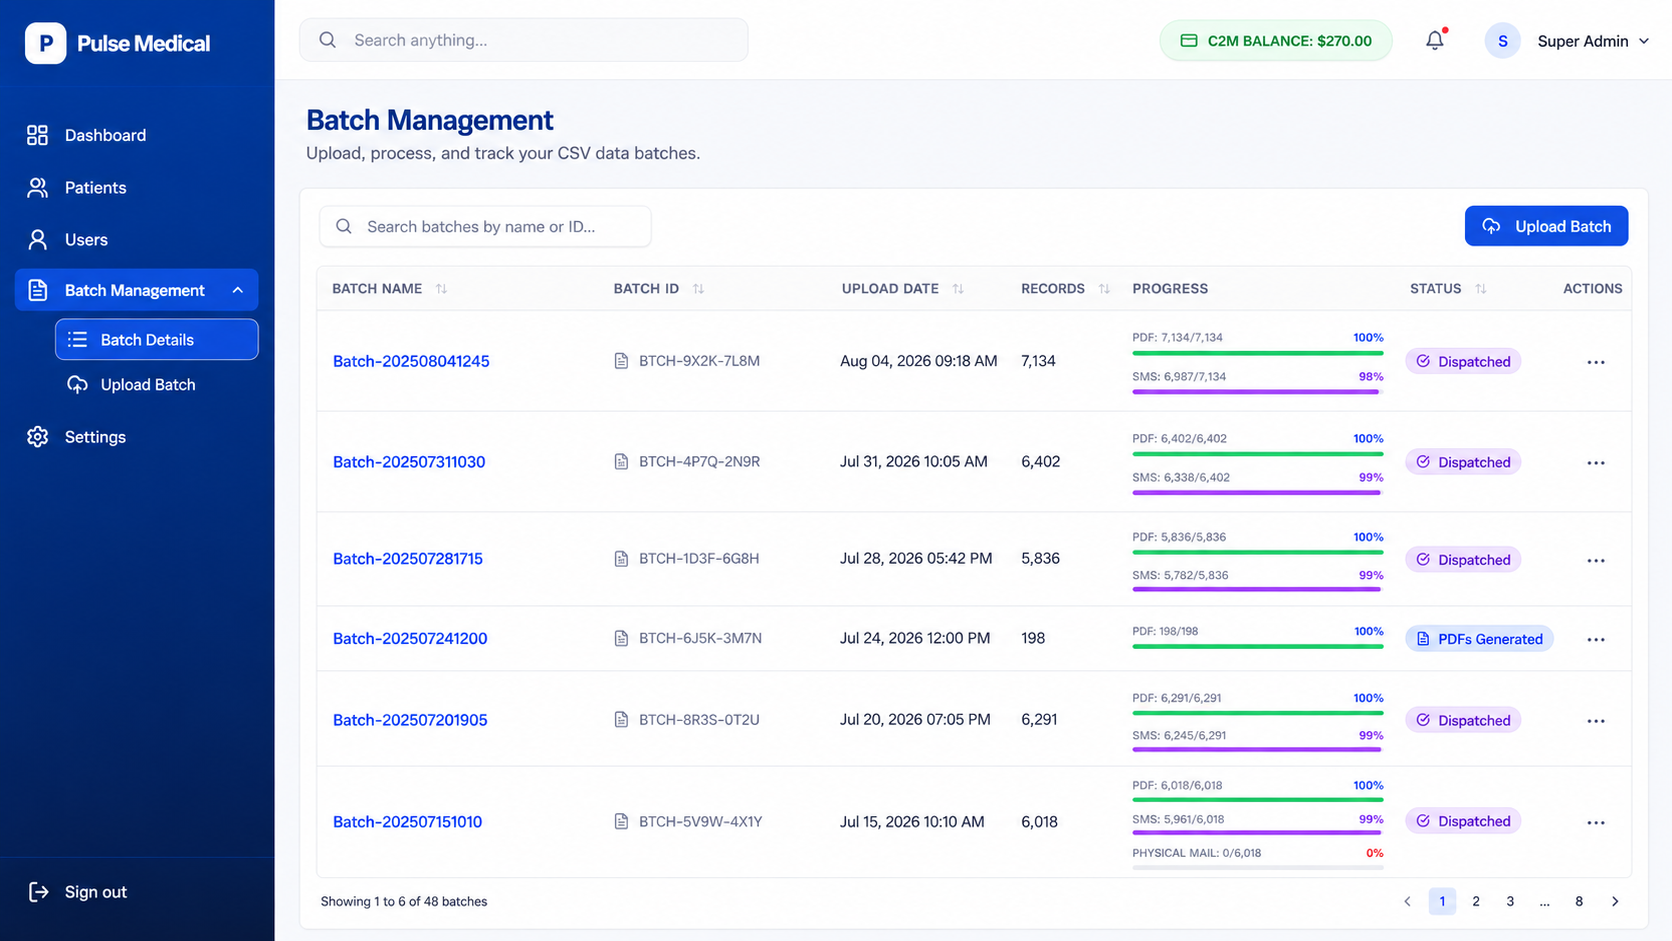Click the Pulse Medical logo icon
The image size is (1672, 941).
(x=45, y=43)
